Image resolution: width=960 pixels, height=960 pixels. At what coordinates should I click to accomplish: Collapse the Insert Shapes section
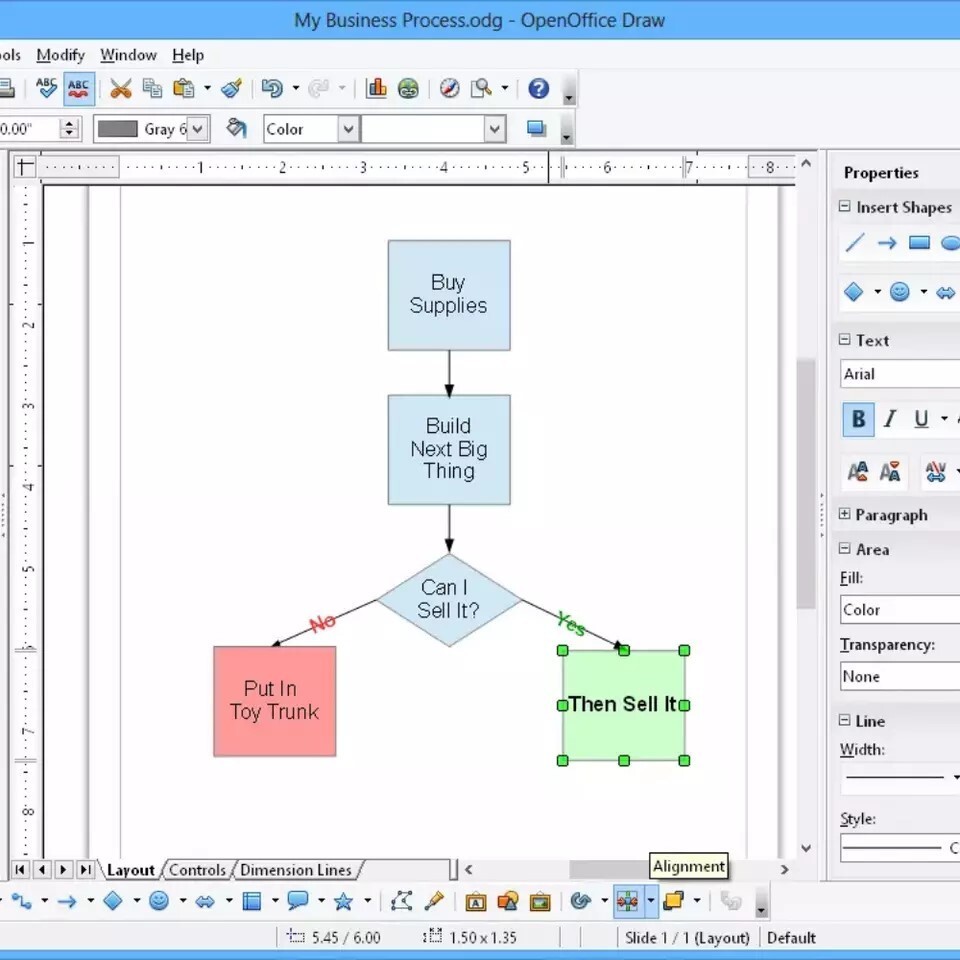[x=844, y=206]
